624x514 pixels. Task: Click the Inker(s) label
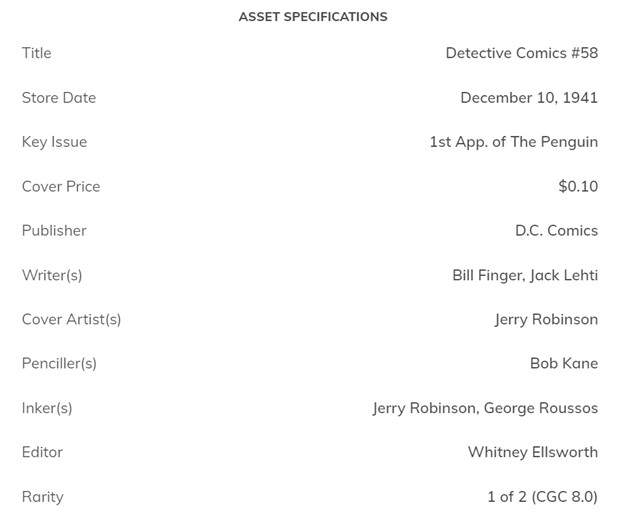point(47,408)
